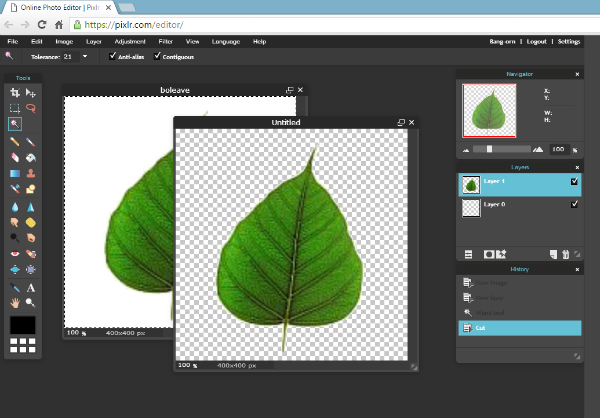Select the Wand tool in Tools panel
The width and height of the screenshot is (600, 418).
coord(15,124)
